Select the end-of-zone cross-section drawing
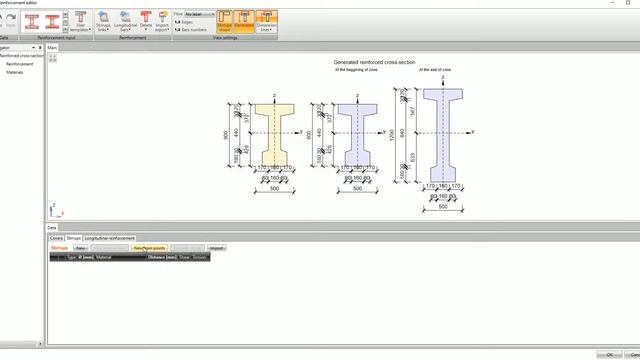Viewport: 640px width, 360px height. (443, 135)
